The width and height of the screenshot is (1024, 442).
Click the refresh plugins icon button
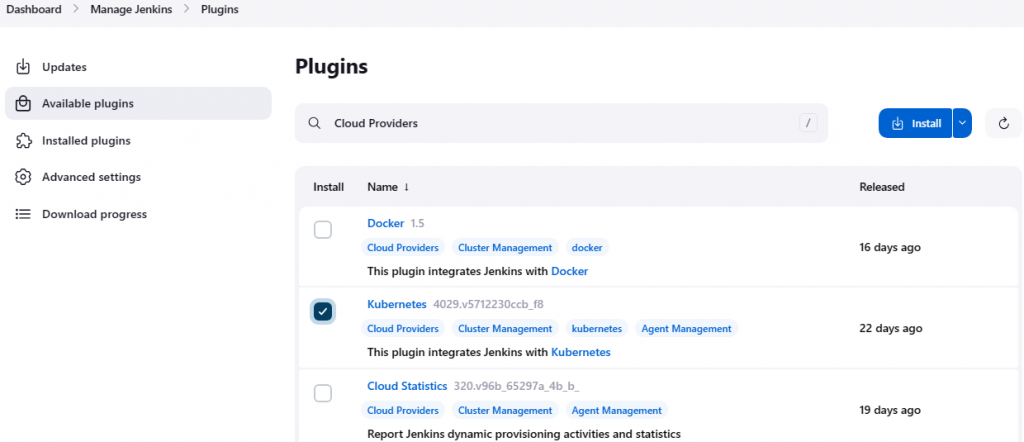[x=1003, y=123]
